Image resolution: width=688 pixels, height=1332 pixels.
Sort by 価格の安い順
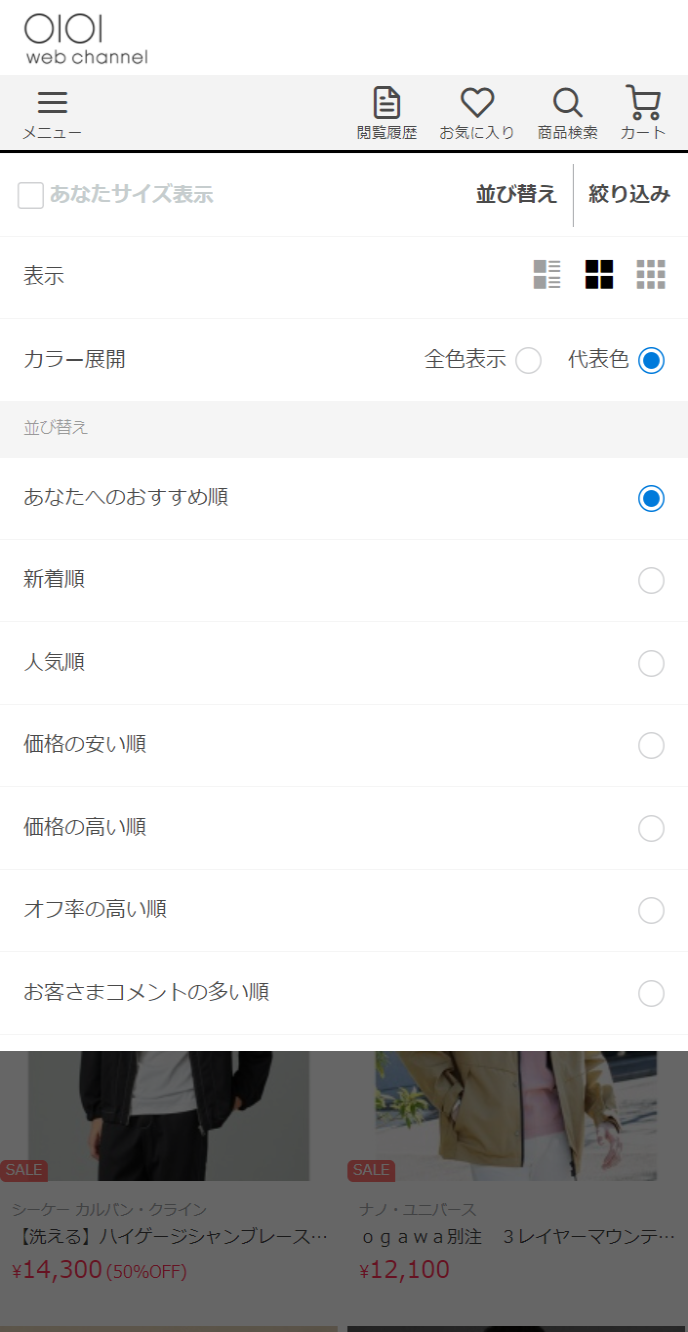pos(651,745)
